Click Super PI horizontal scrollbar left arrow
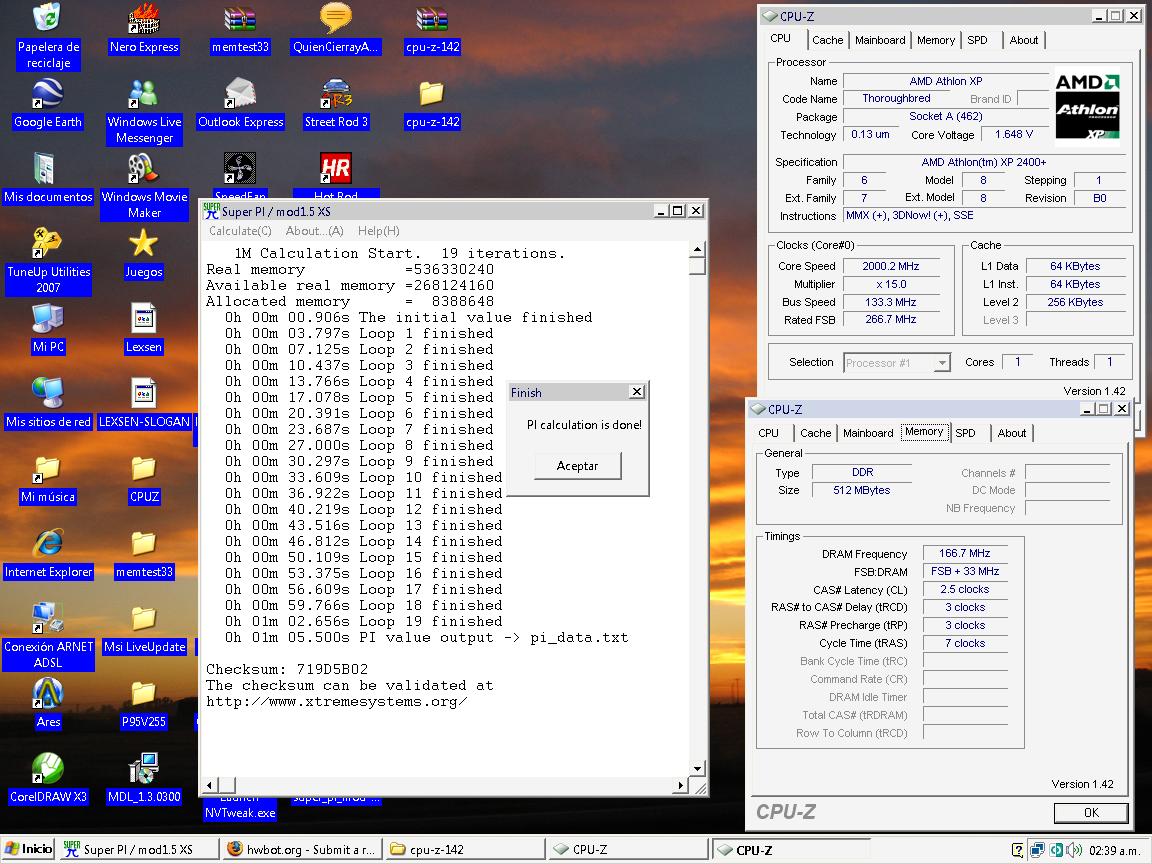 click(209, 785)
